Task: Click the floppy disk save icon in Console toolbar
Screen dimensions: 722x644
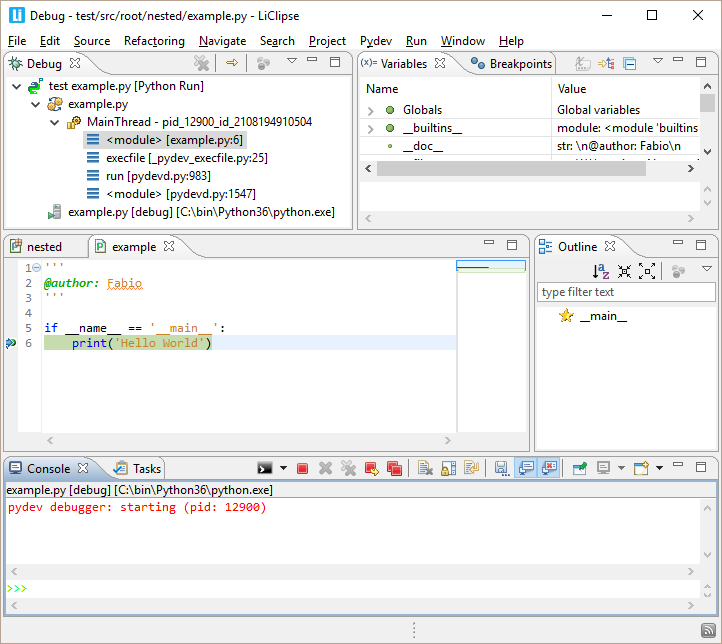Action: (x=502, y=469)
